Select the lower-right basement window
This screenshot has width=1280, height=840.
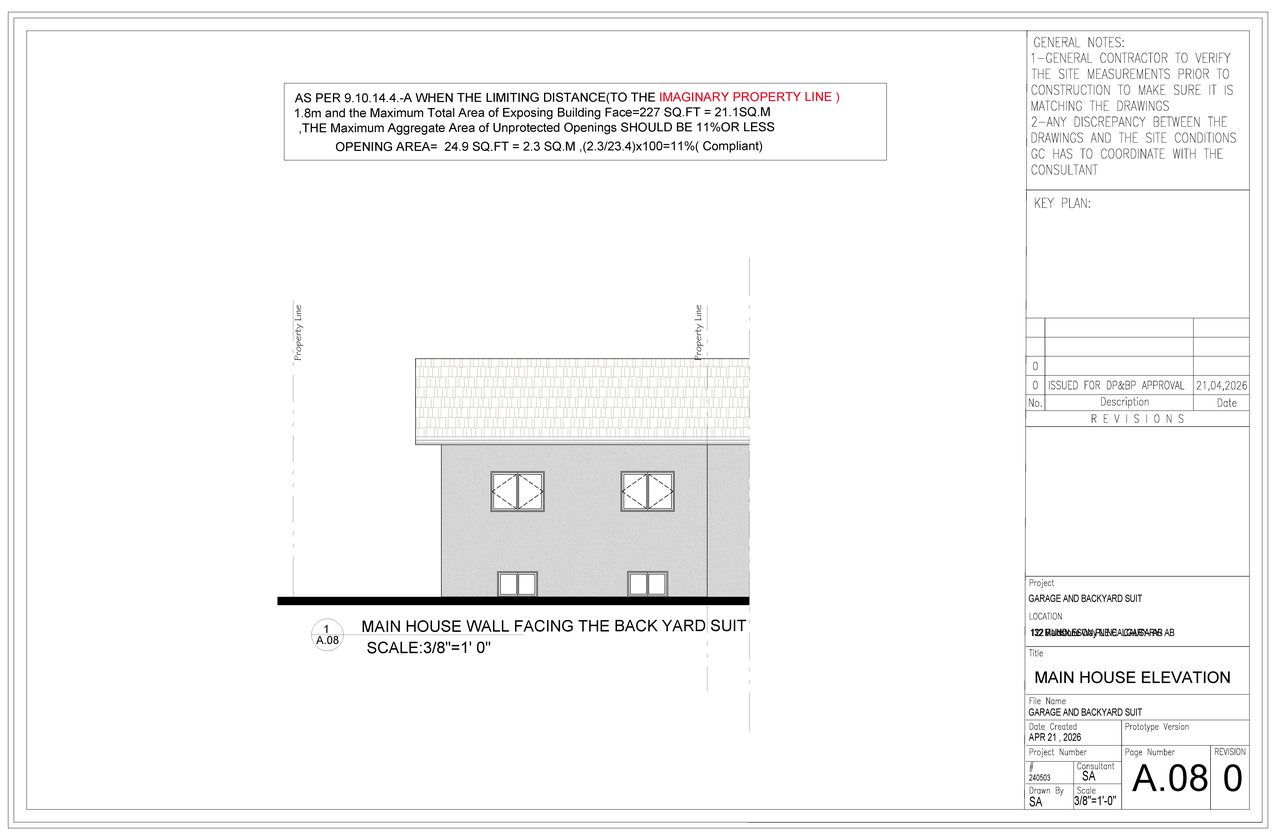[648, 584]
